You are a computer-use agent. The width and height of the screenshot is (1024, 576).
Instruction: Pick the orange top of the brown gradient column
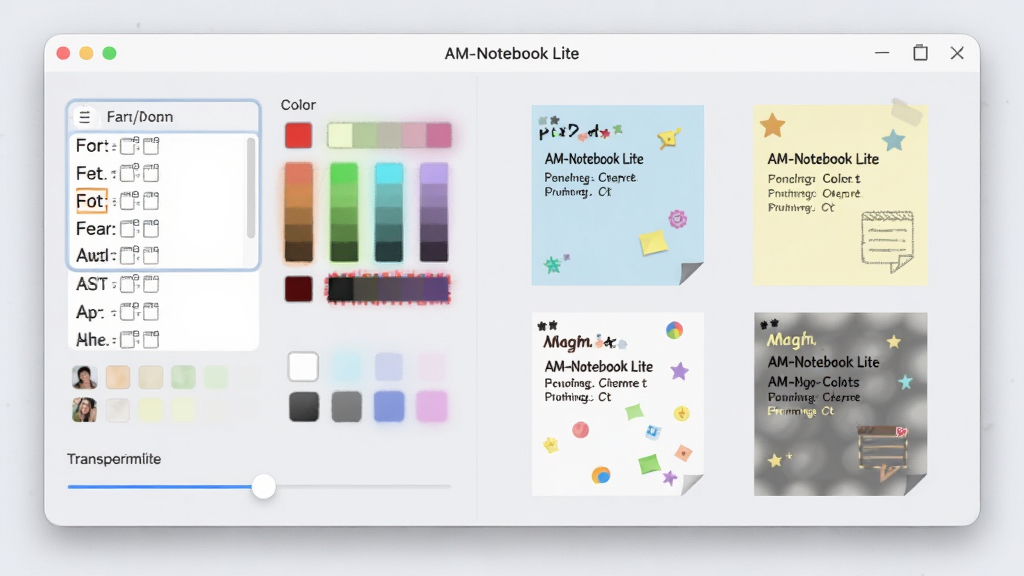298,174
